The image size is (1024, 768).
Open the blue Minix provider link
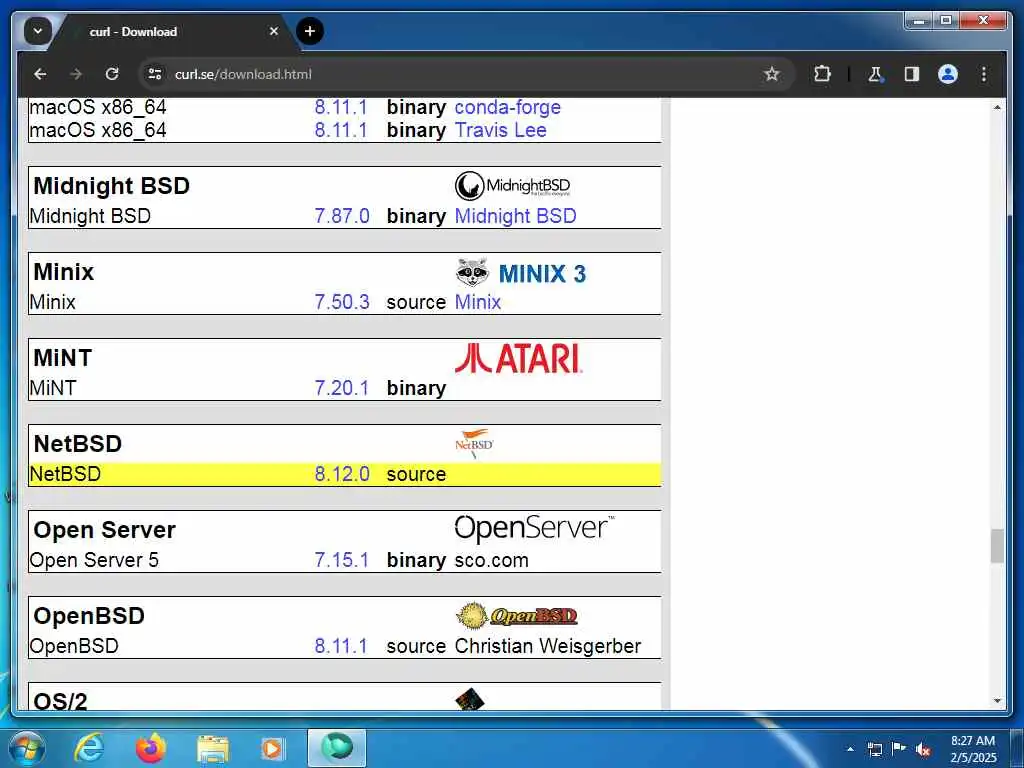477,302
